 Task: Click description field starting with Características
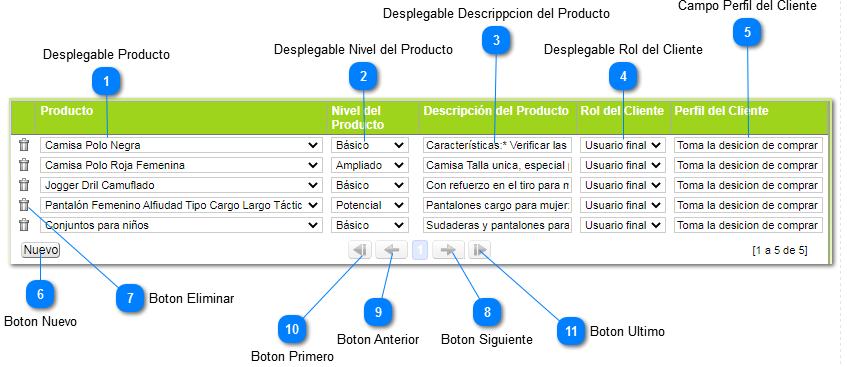click(498, 145)
